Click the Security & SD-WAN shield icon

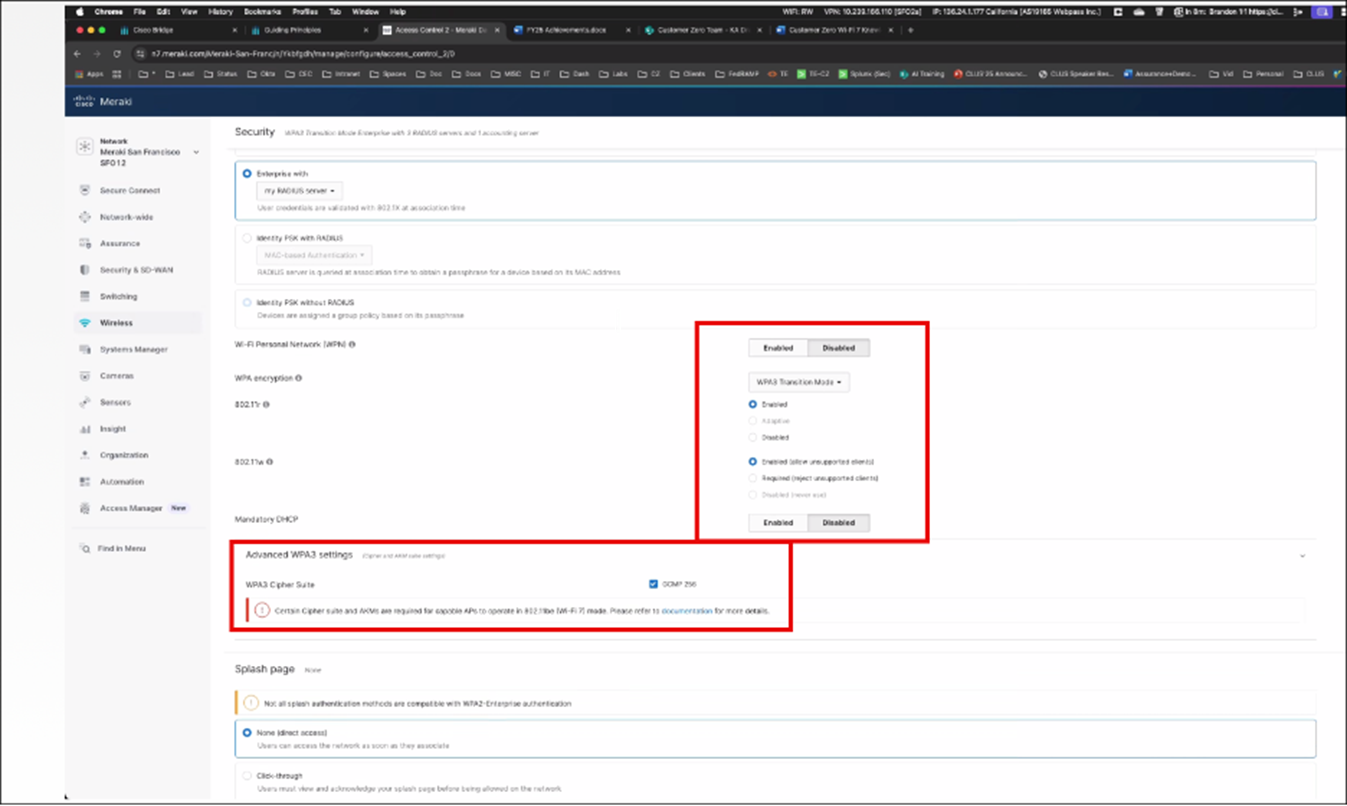85,270
